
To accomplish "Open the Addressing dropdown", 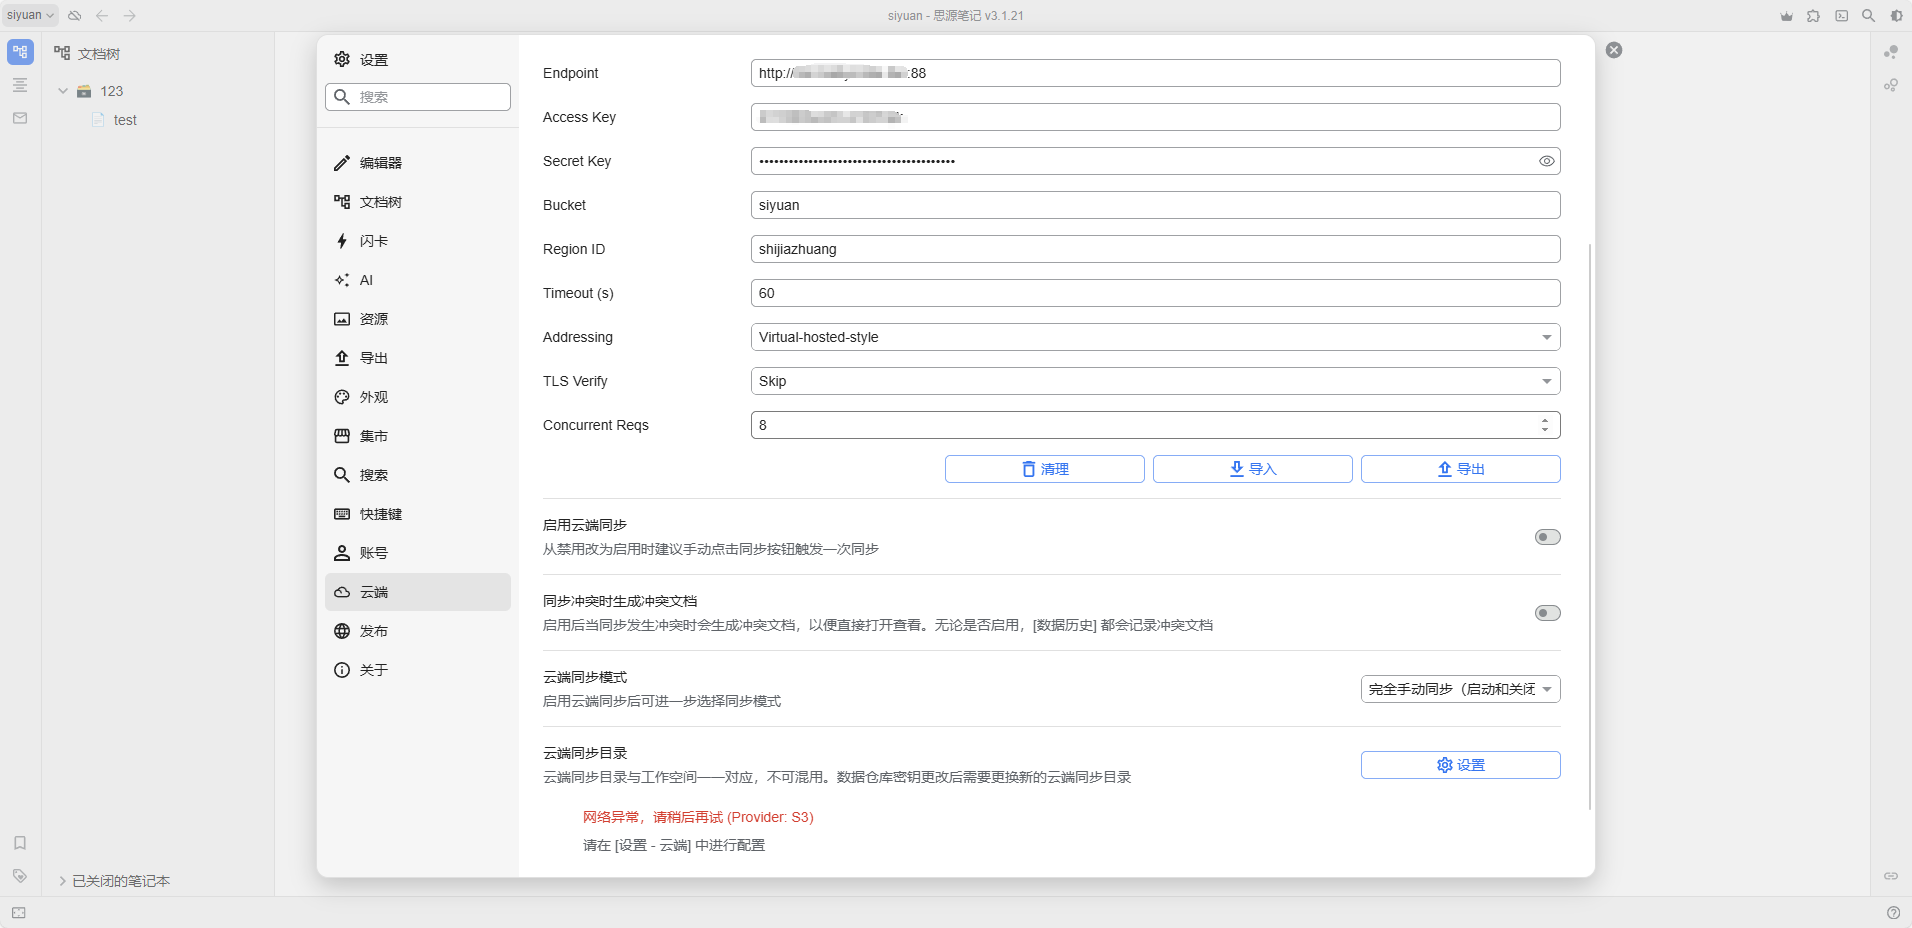I will pyautogui.click(x=1155, y=337).
